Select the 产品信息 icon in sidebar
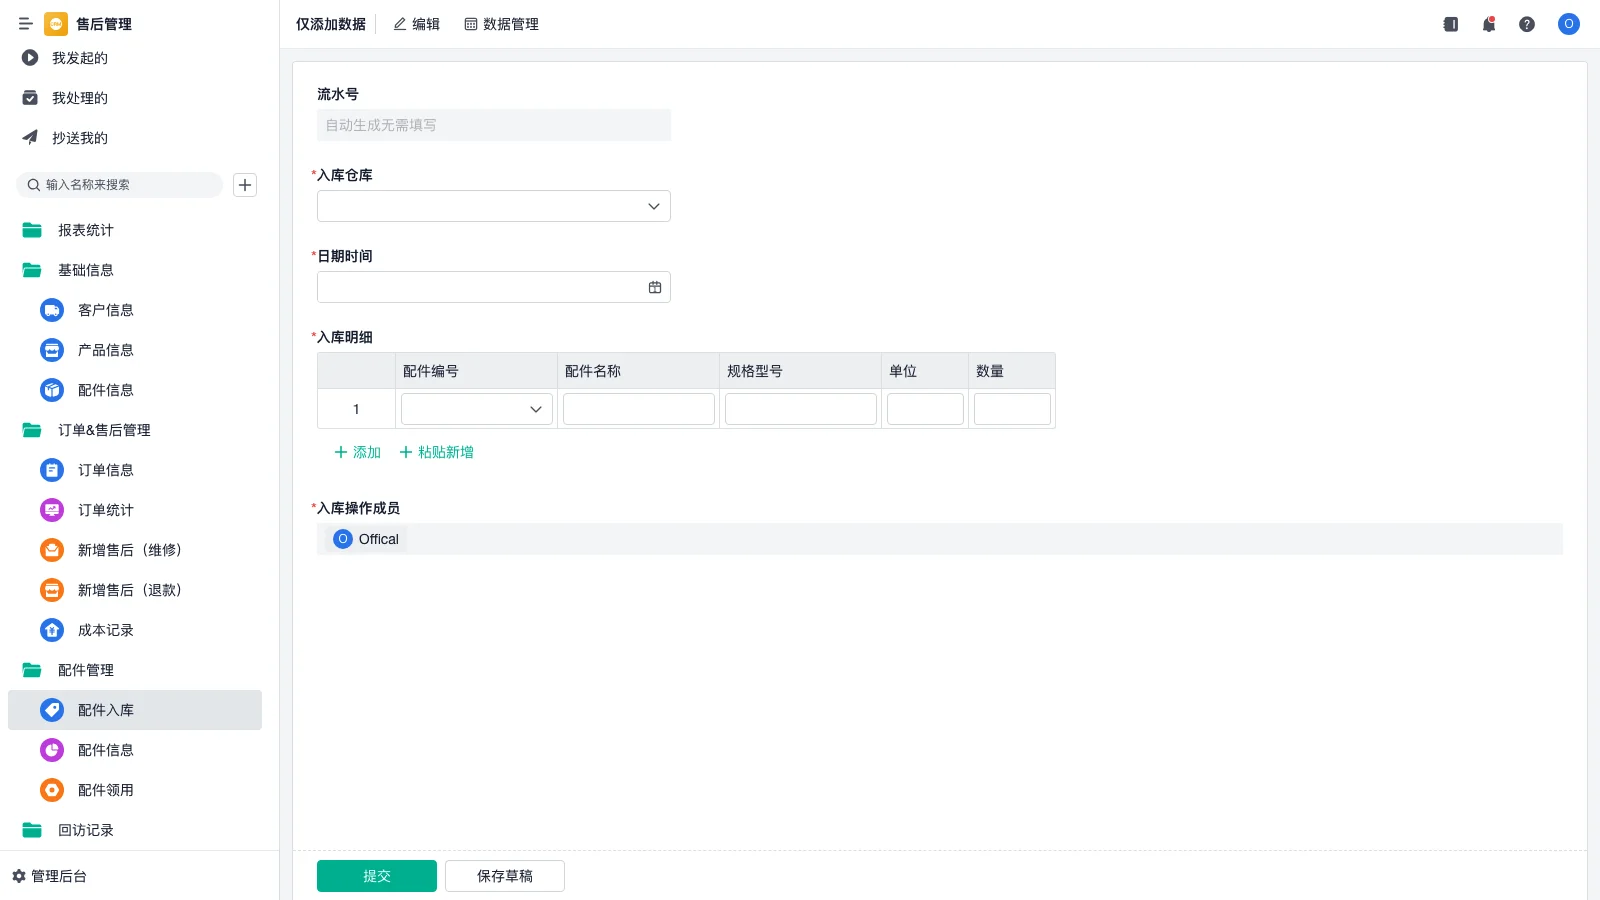The image size is (1600, 900). (x=51, y=350)
